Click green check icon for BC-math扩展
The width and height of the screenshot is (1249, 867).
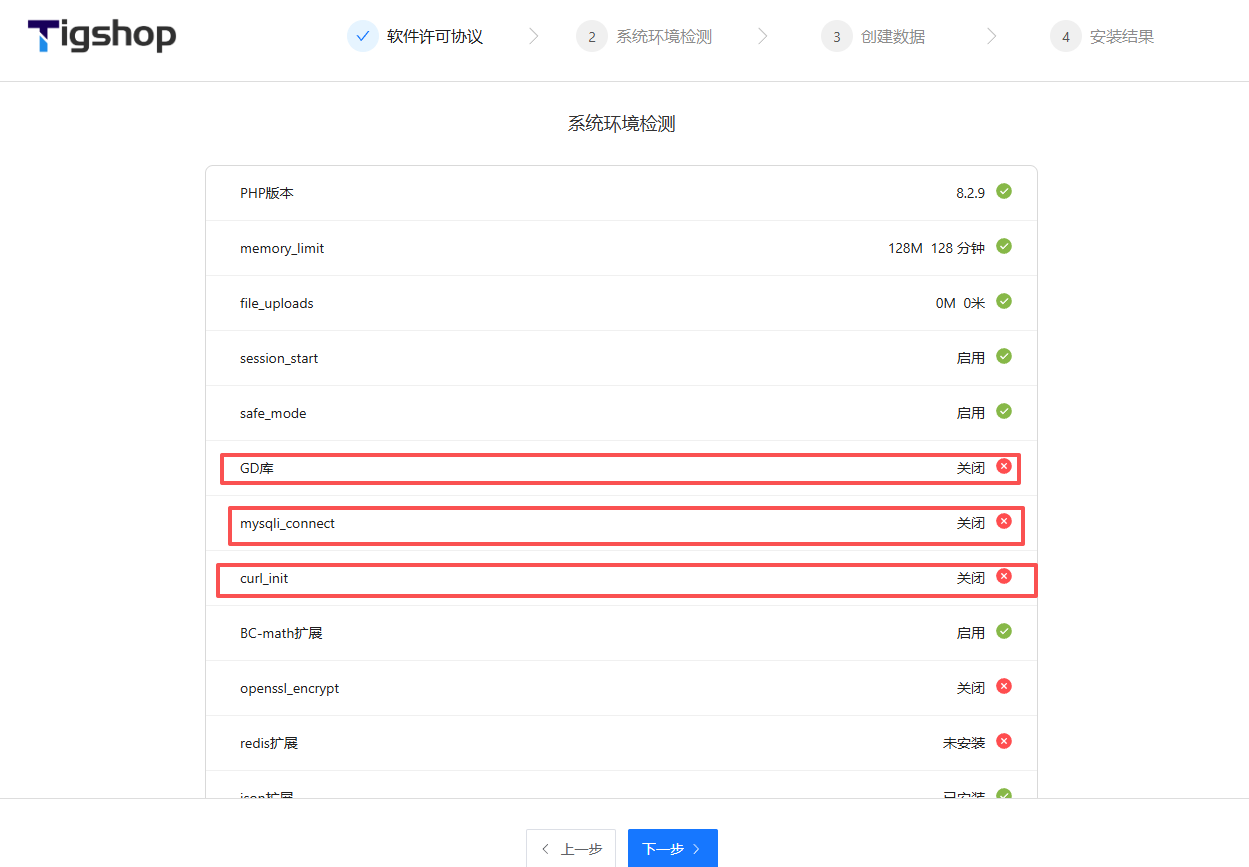point(1004,631)
